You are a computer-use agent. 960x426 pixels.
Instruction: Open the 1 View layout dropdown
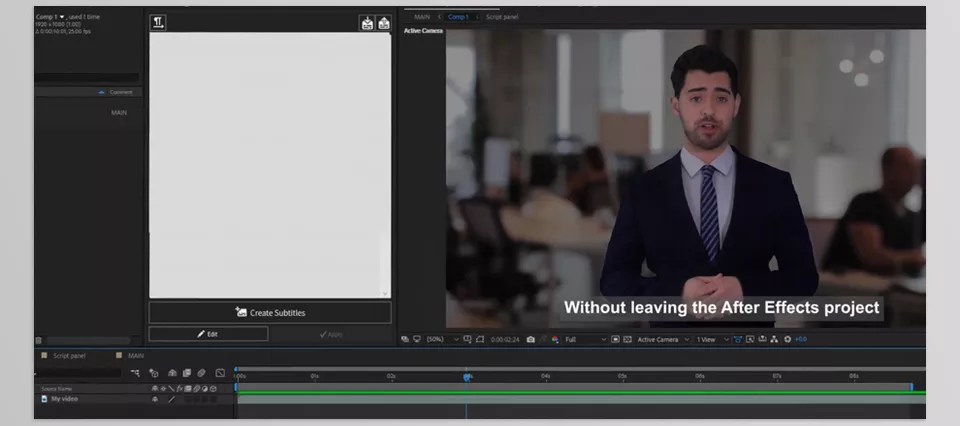(x=713, y=339)
